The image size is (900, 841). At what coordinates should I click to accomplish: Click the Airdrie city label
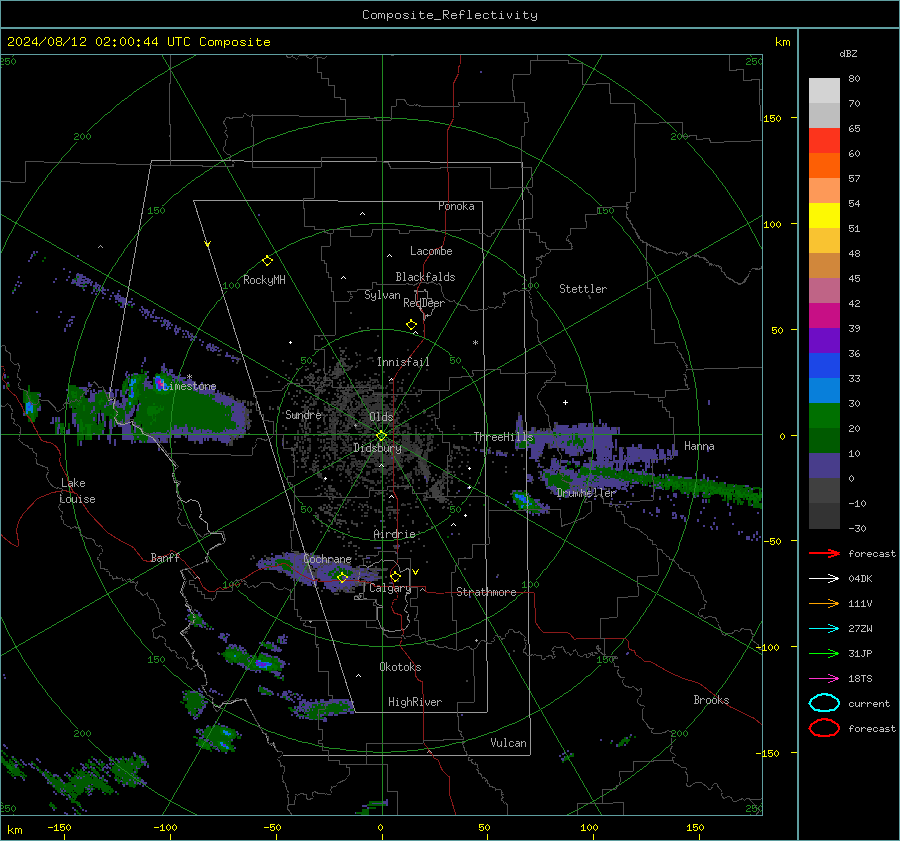tap(394, 534)
